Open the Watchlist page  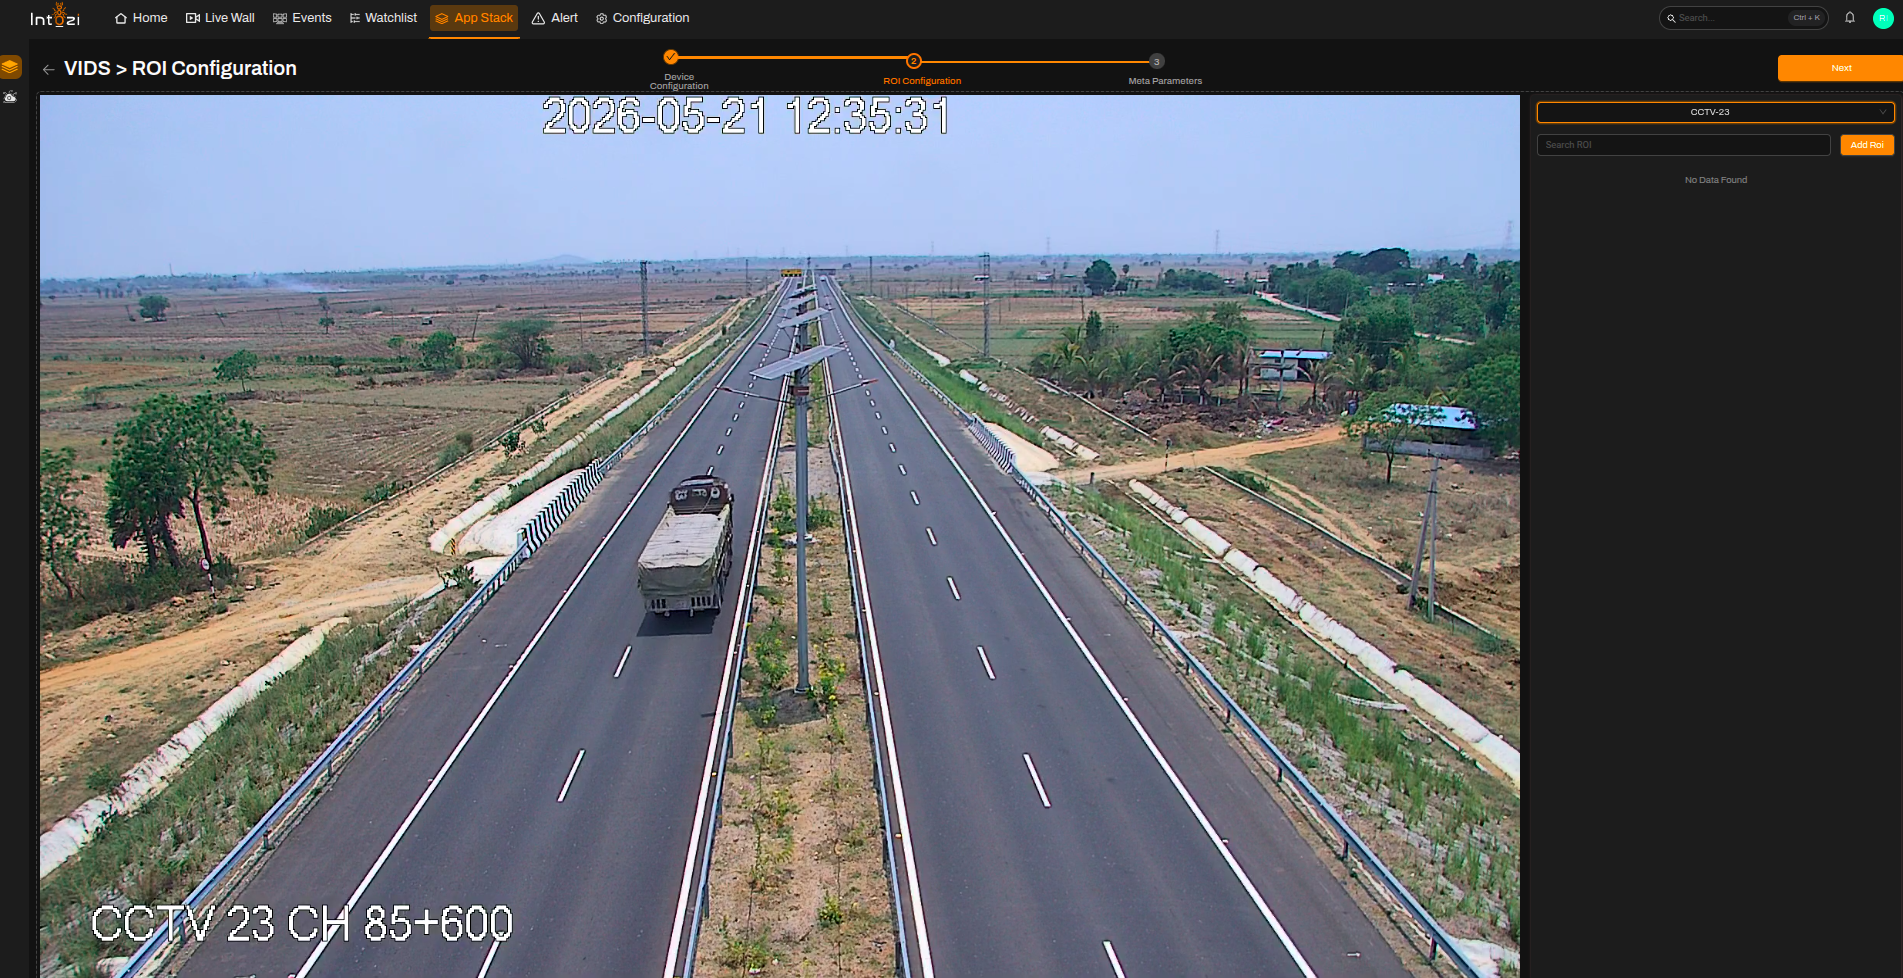(x=383, y=18)
